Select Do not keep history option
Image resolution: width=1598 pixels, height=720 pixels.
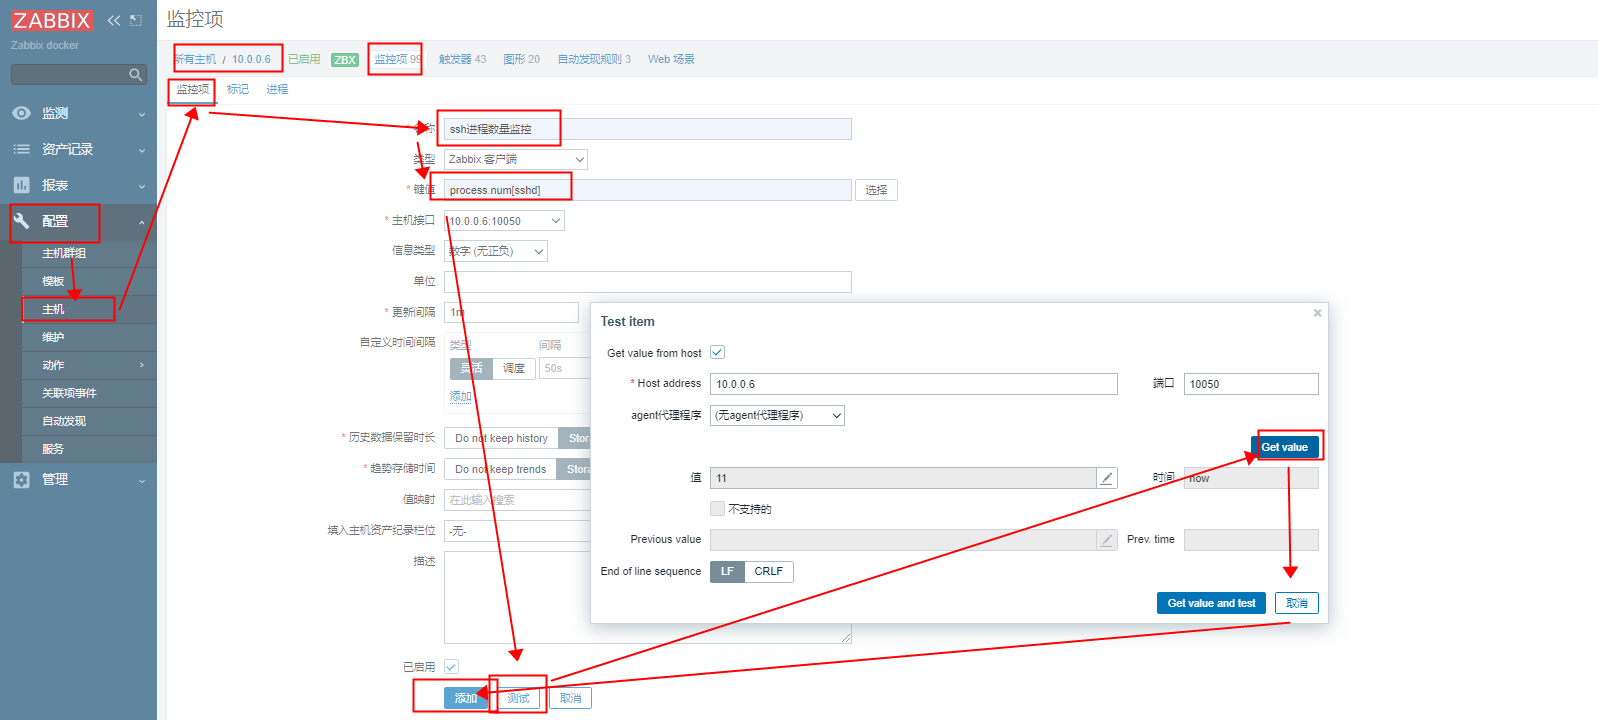(501, 438)
